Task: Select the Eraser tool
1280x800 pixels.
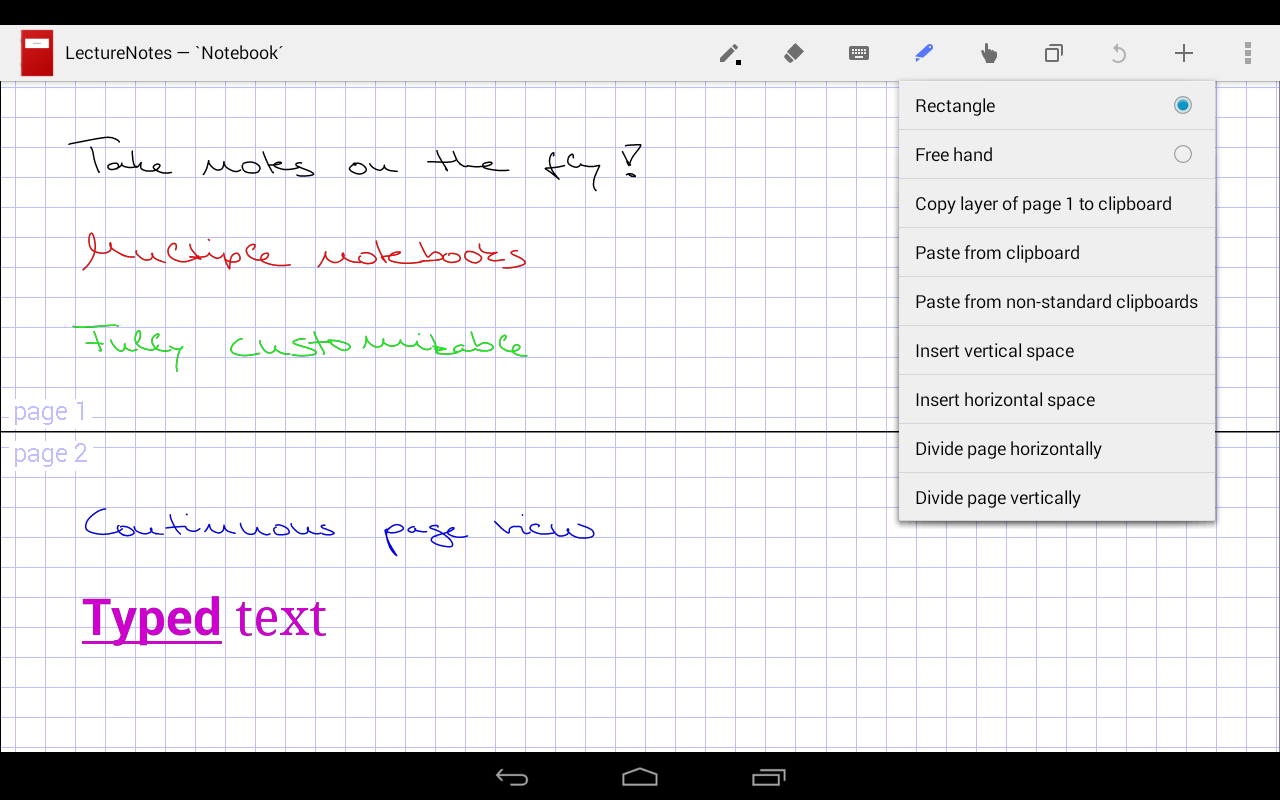Action: pos(793,53)
